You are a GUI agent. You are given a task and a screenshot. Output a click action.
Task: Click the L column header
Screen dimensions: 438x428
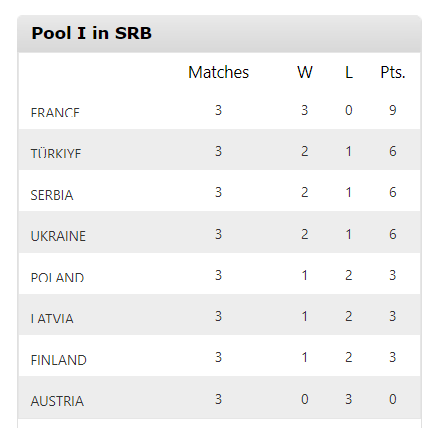[349, 72]
